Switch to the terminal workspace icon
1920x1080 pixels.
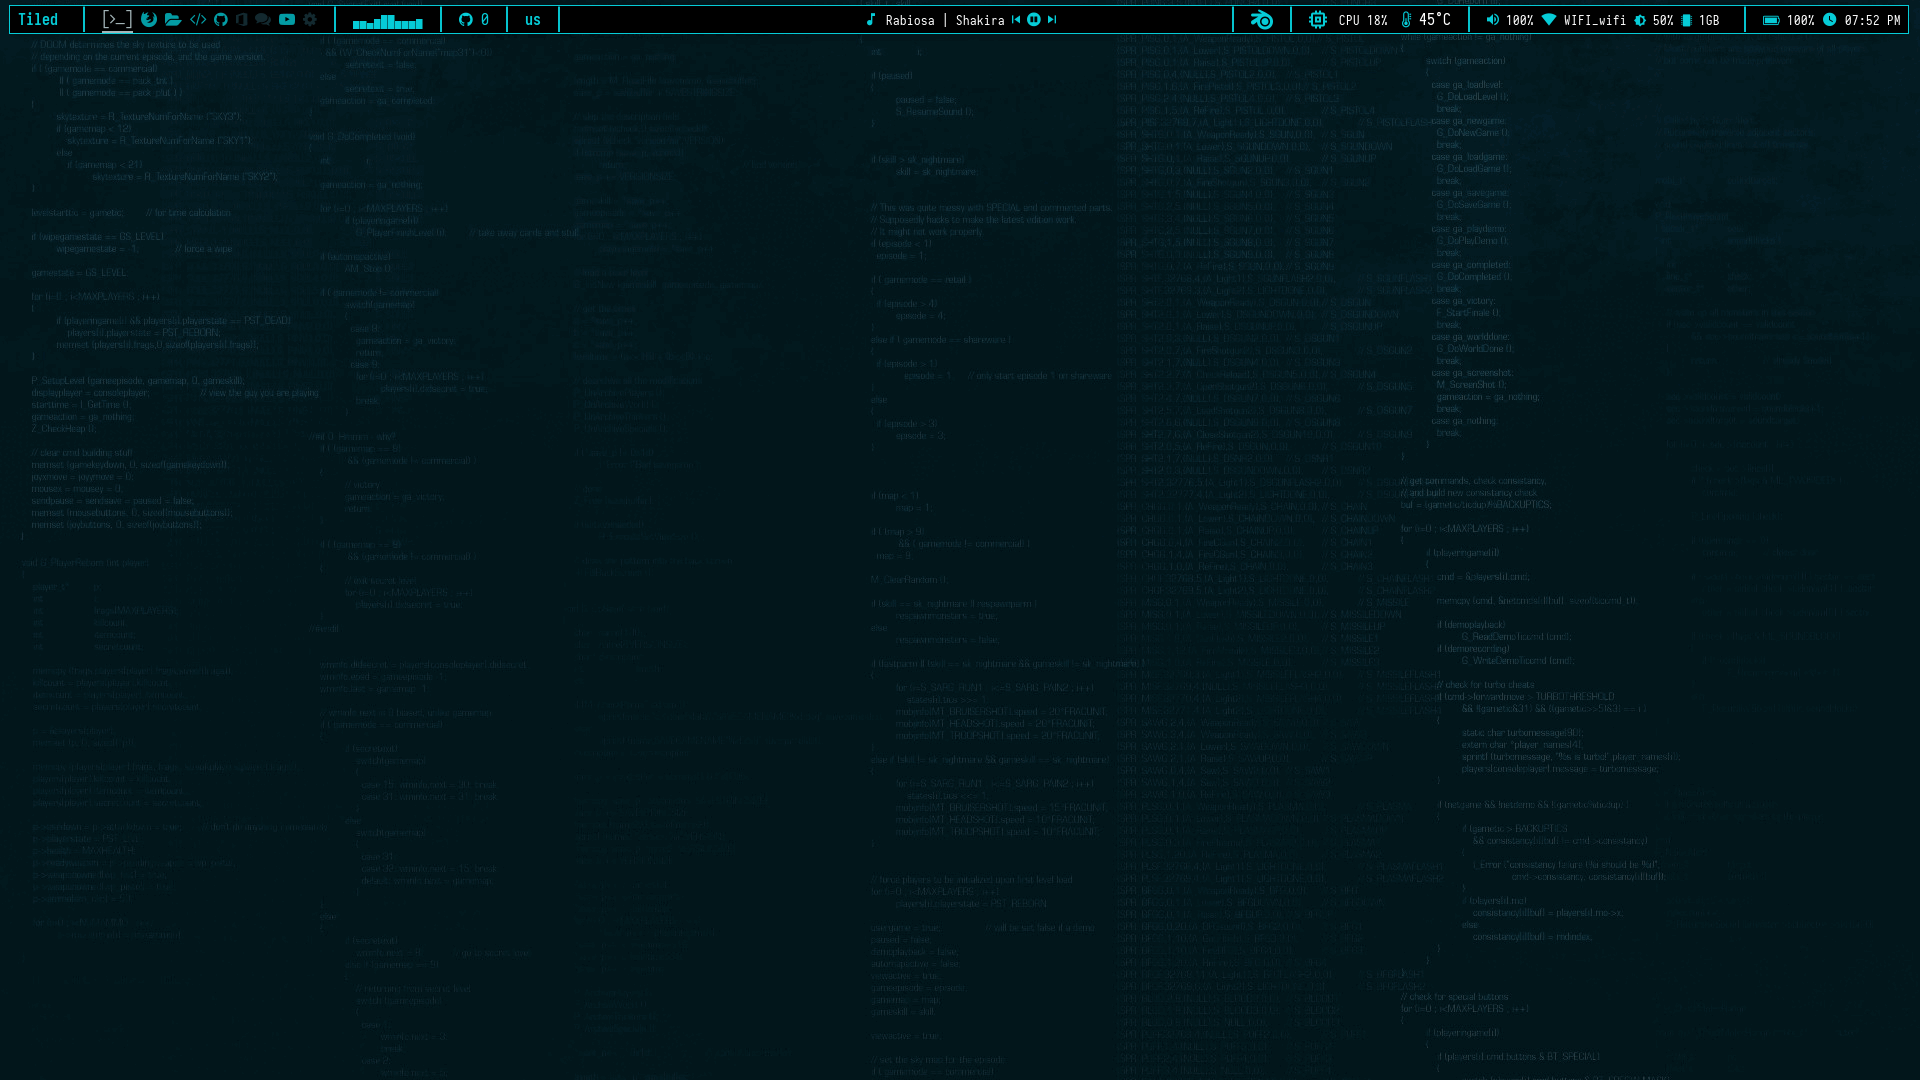pos(117,20)
